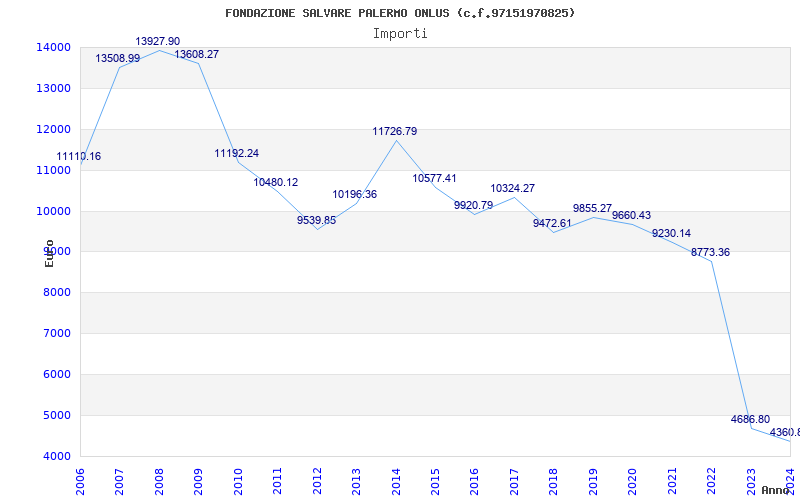Click x-axis year 2017
Viewport: 800px width, 500px height.
[514, 481]
